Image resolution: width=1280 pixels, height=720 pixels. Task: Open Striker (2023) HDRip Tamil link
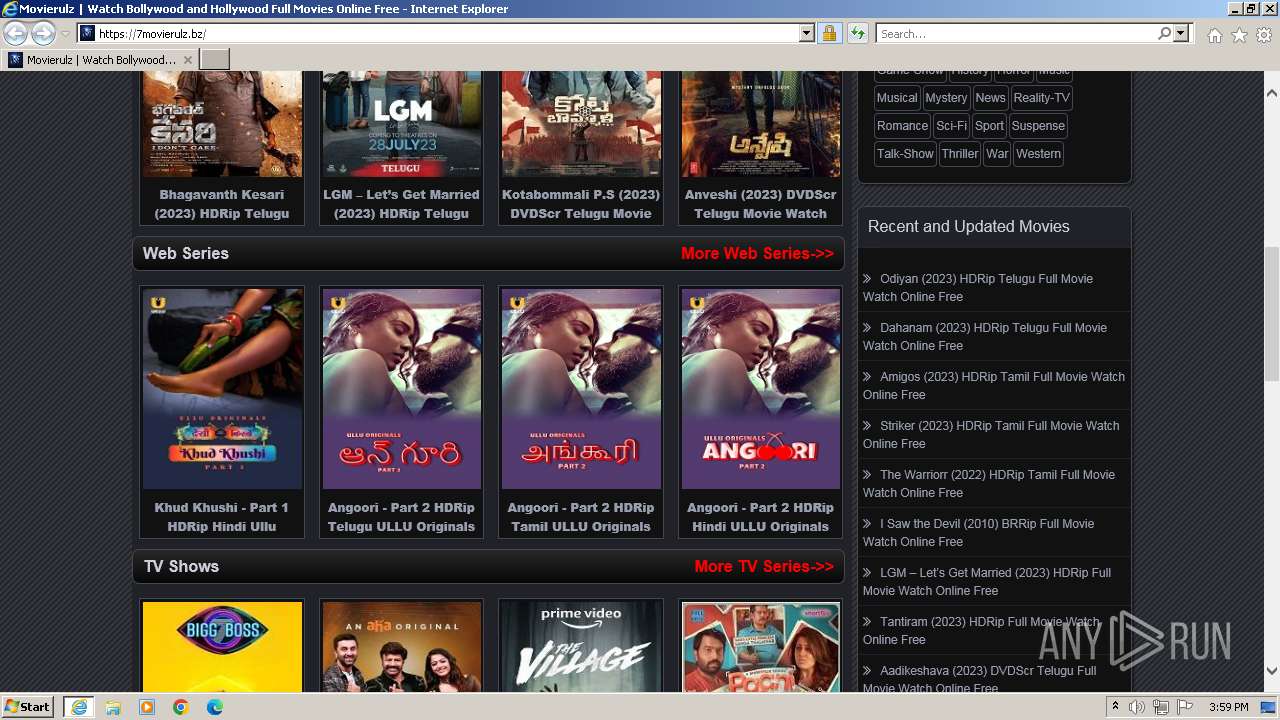pos(991,435)
